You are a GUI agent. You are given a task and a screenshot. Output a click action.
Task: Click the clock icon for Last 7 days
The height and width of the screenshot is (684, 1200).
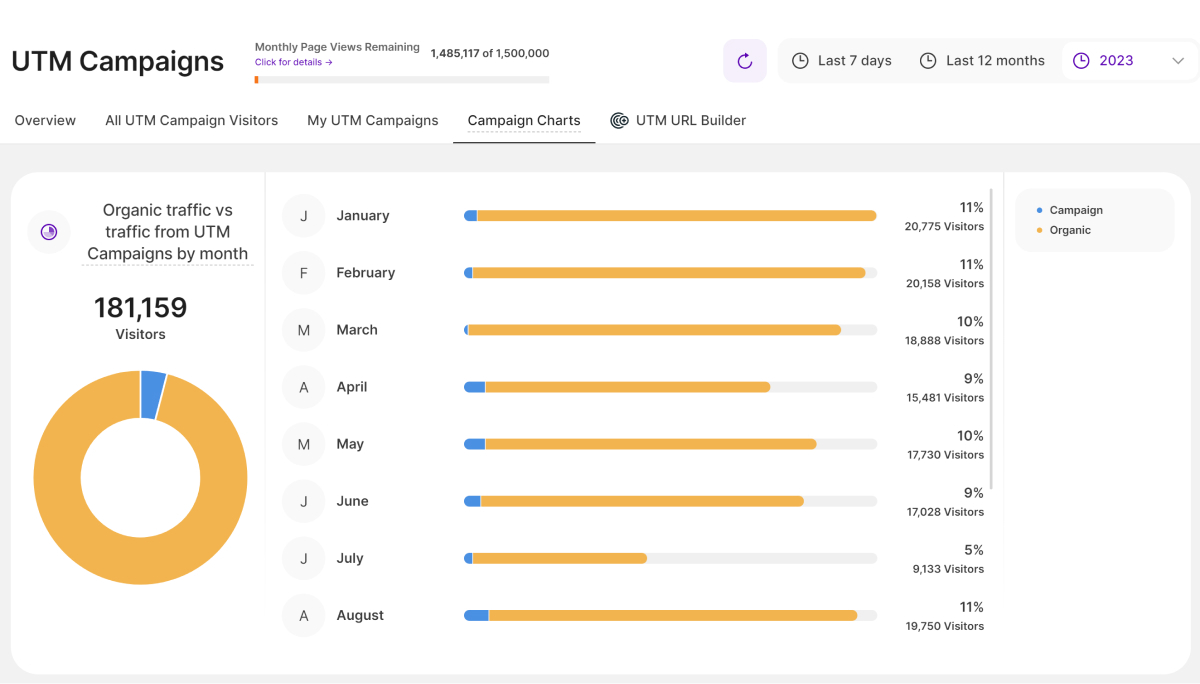tap(800, 61)
